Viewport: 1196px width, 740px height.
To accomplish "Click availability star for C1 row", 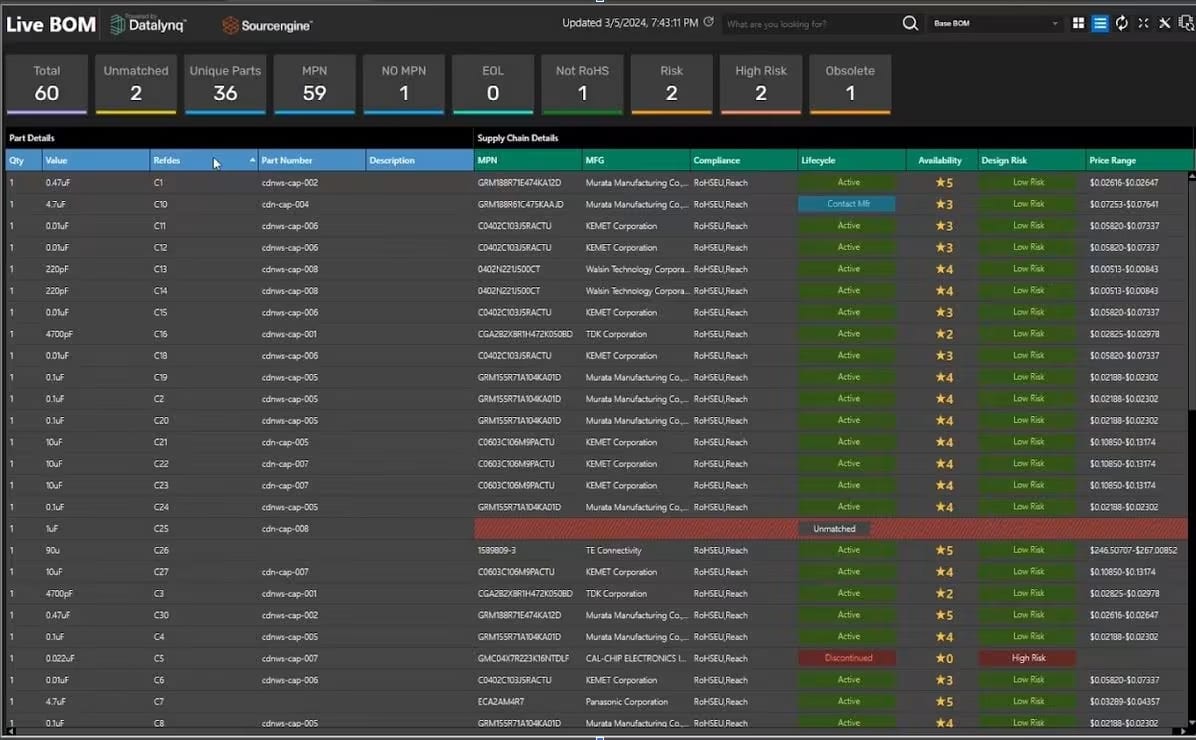I will [x=944, y=182].
